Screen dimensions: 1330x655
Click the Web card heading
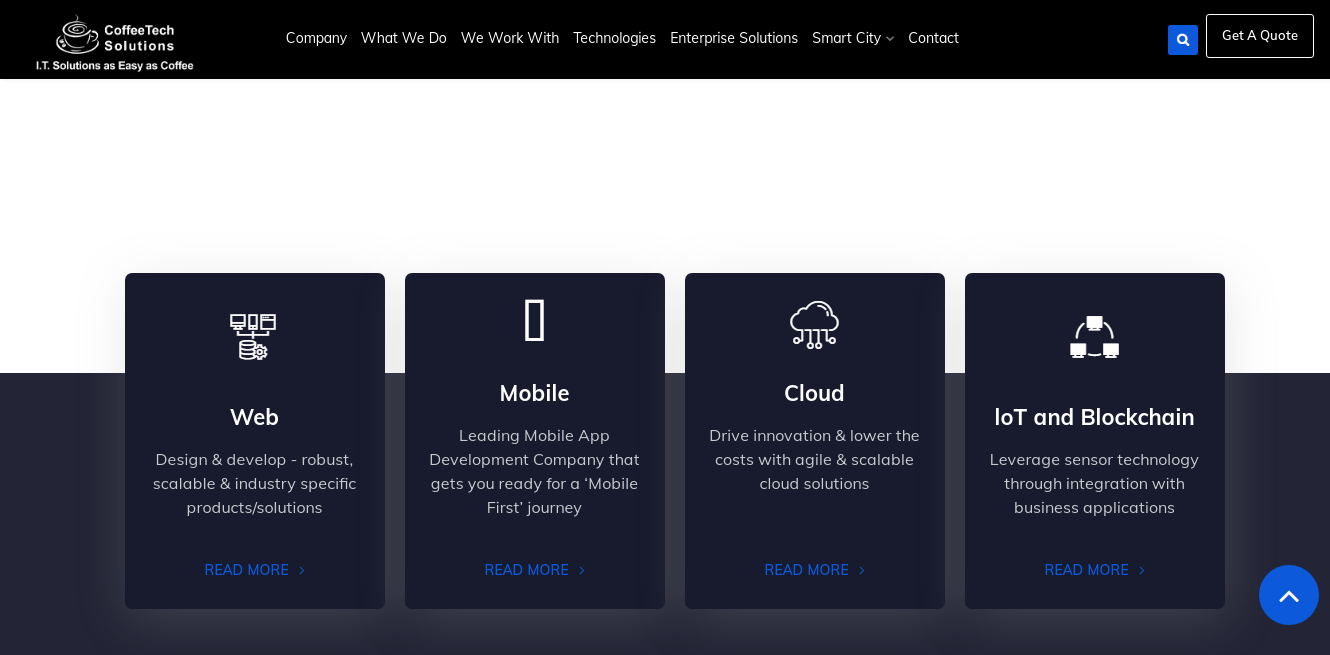tap(254, 417)
